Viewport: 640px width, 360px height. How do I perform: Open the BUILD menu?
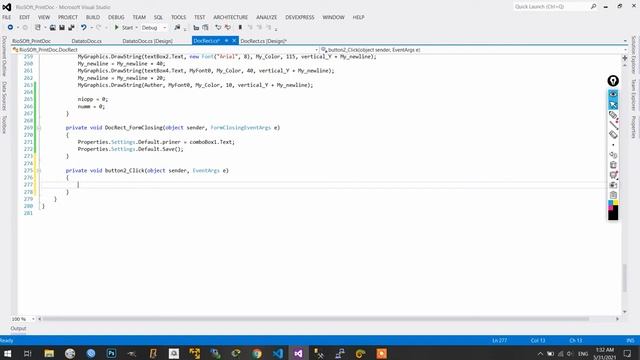93,17
